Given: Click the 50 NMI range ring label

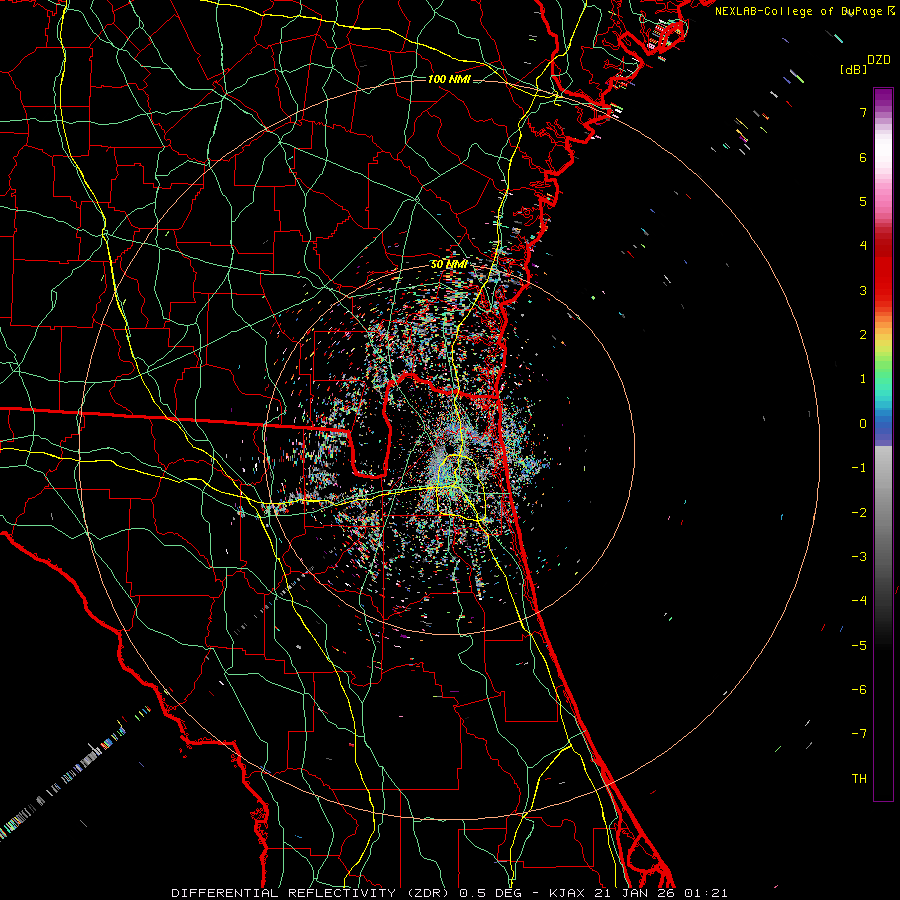Looking at the screenshot, I should [449, 265].
